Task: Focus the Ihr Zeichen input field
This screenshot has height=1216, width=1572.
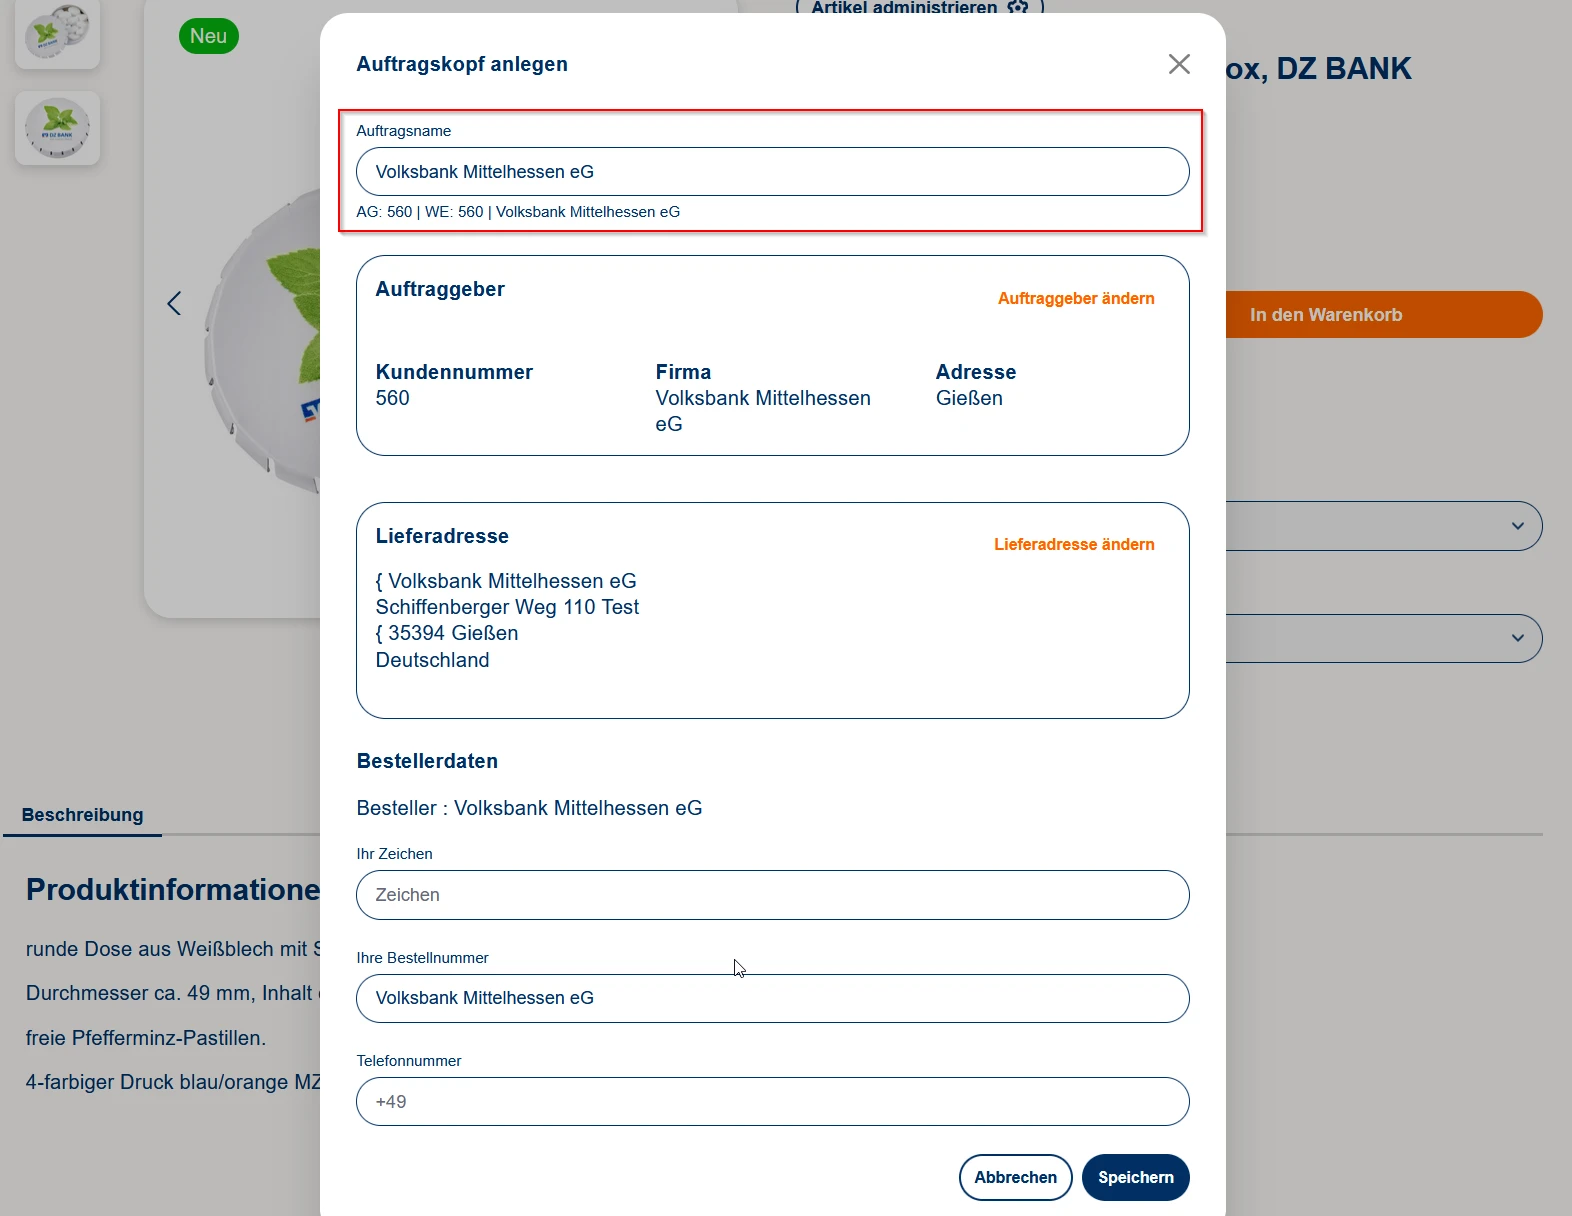Action: [772, 895]
